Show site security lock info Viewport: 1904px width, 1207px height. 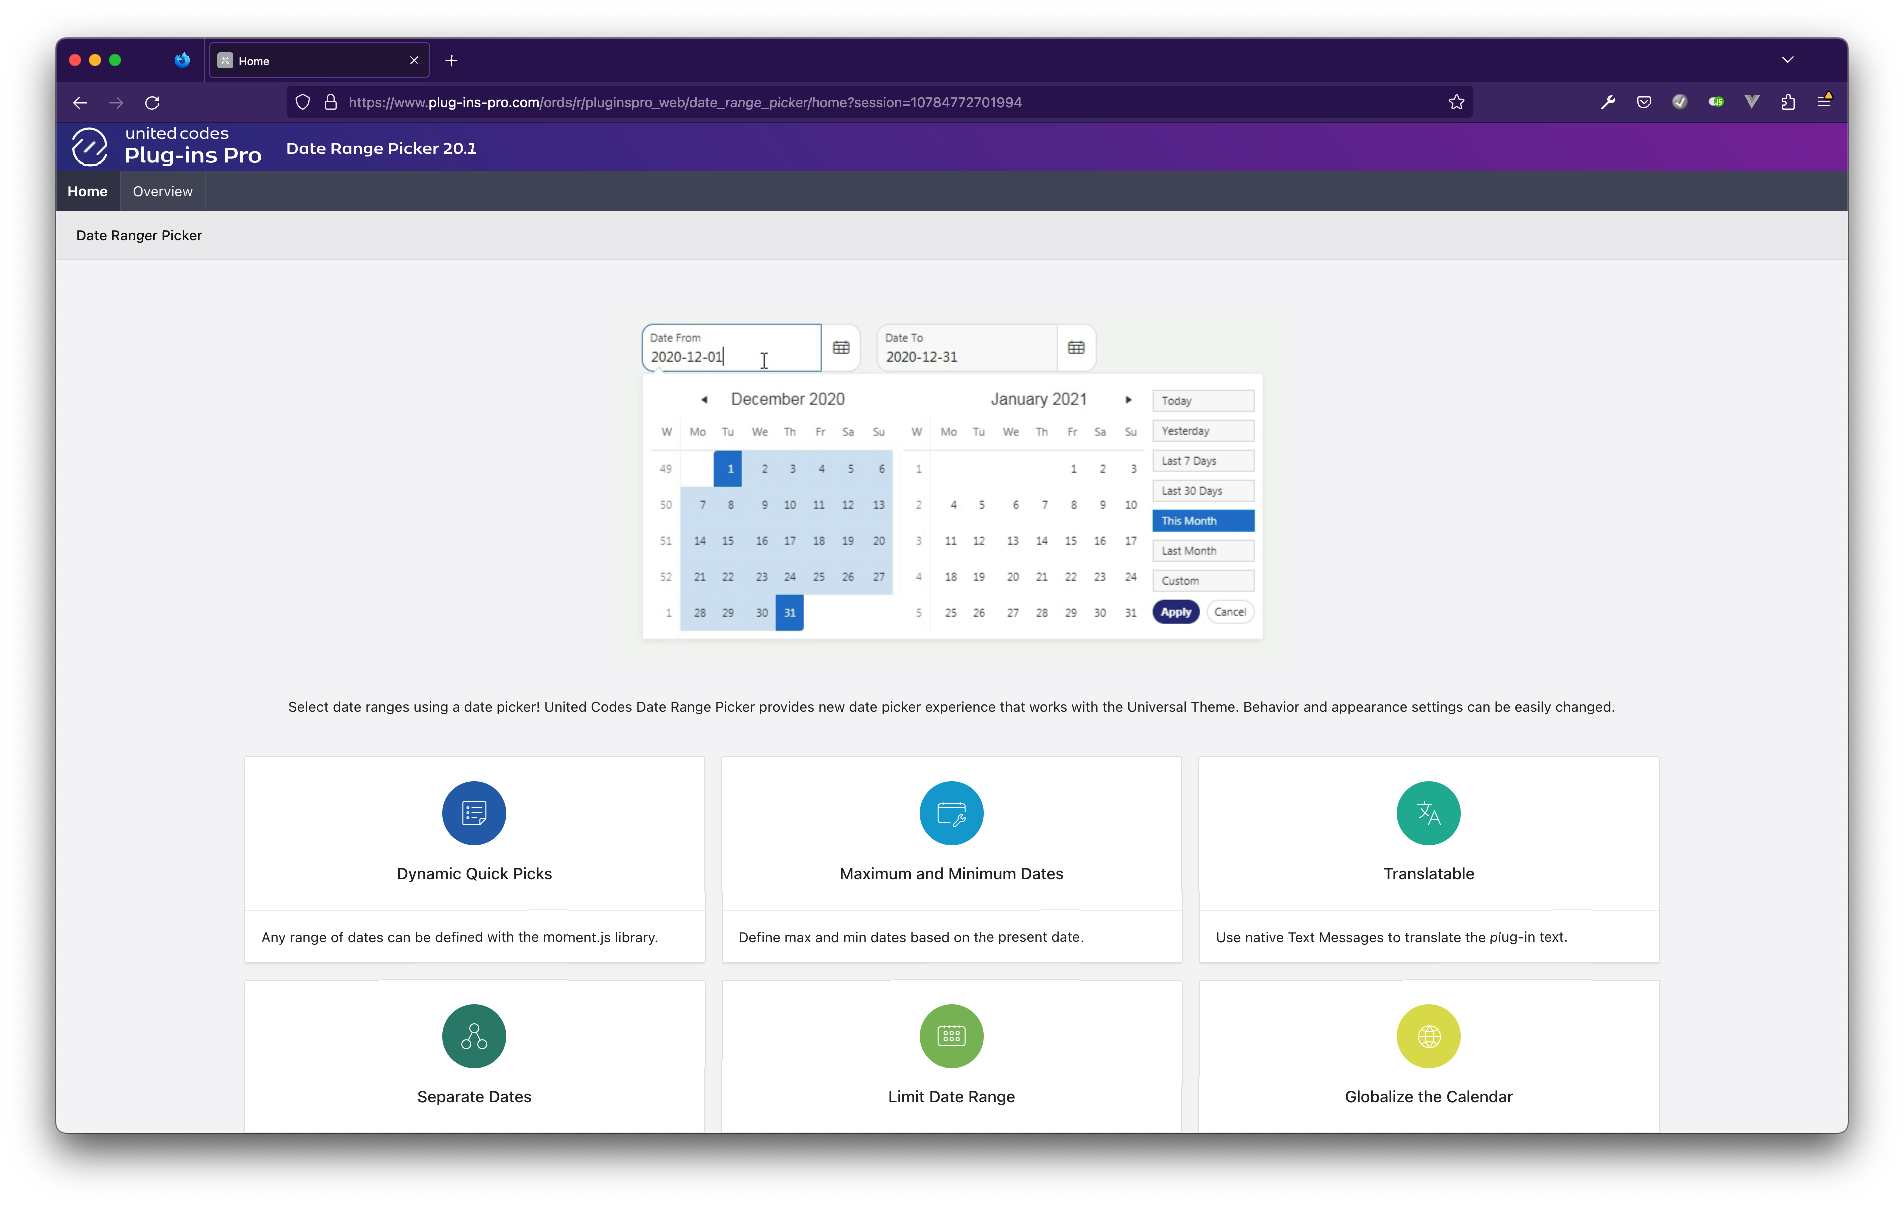pyautogui.click(x=330, y=102)
